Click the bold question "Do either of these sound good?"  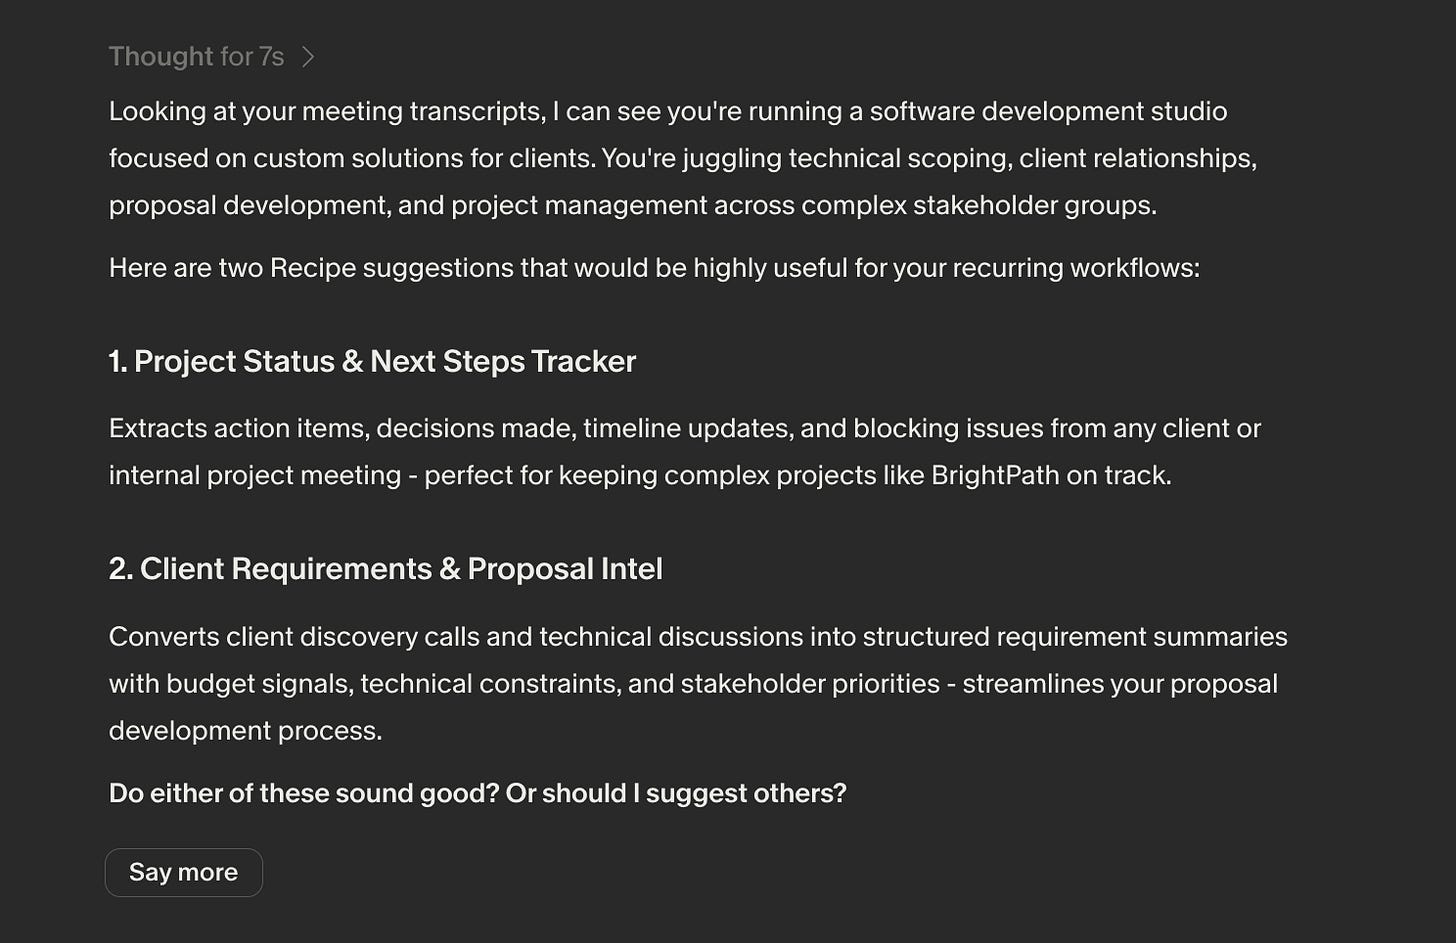[304, 793]
